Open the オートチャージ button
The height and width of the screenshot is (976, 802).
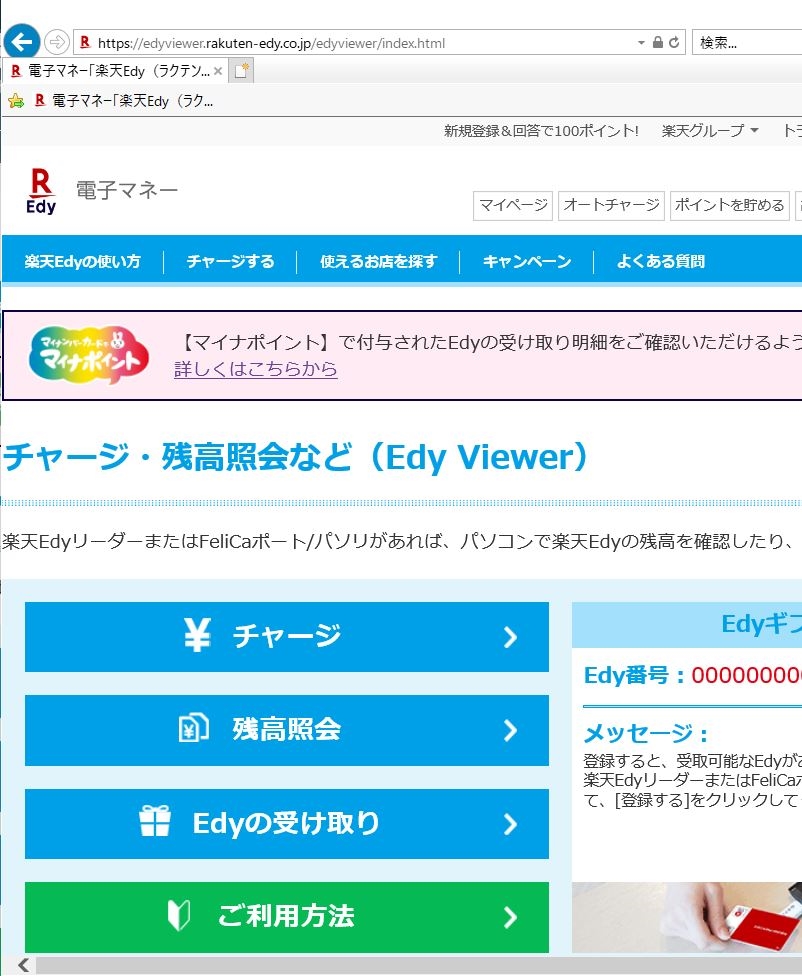pyautogui.click(x=611, y=205)
